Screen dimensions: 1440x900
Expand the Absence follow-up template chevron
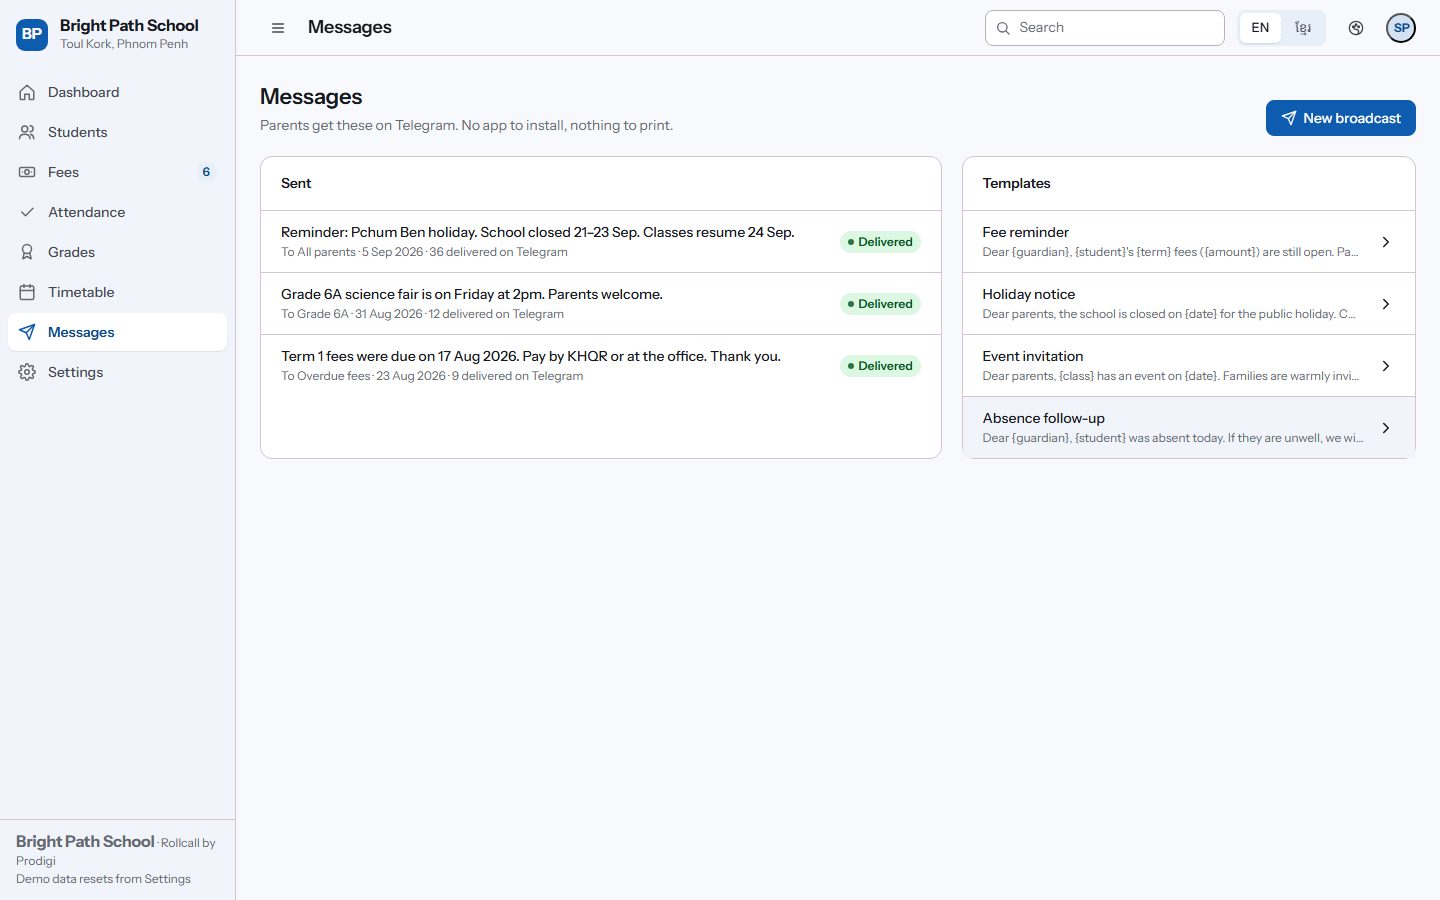click(1386, 428)
